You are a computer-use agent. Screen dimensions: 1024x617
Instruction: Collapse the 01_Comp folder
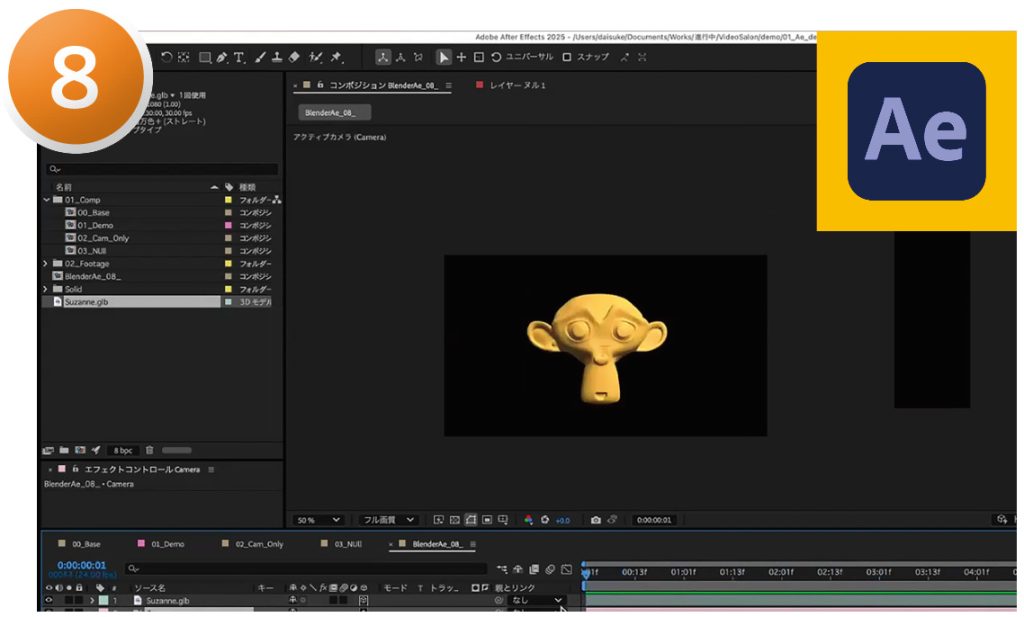46,200
